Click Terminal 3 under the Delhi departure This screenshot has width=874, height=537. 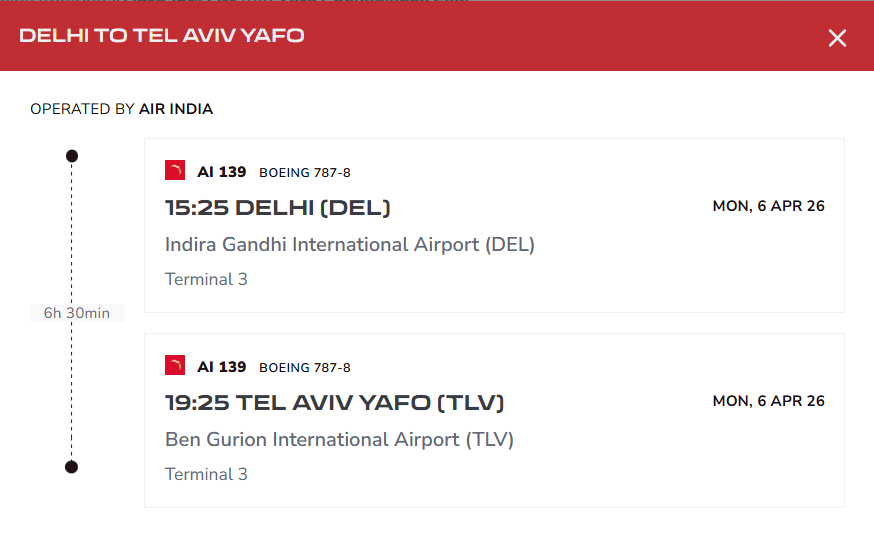click(206, 279)
